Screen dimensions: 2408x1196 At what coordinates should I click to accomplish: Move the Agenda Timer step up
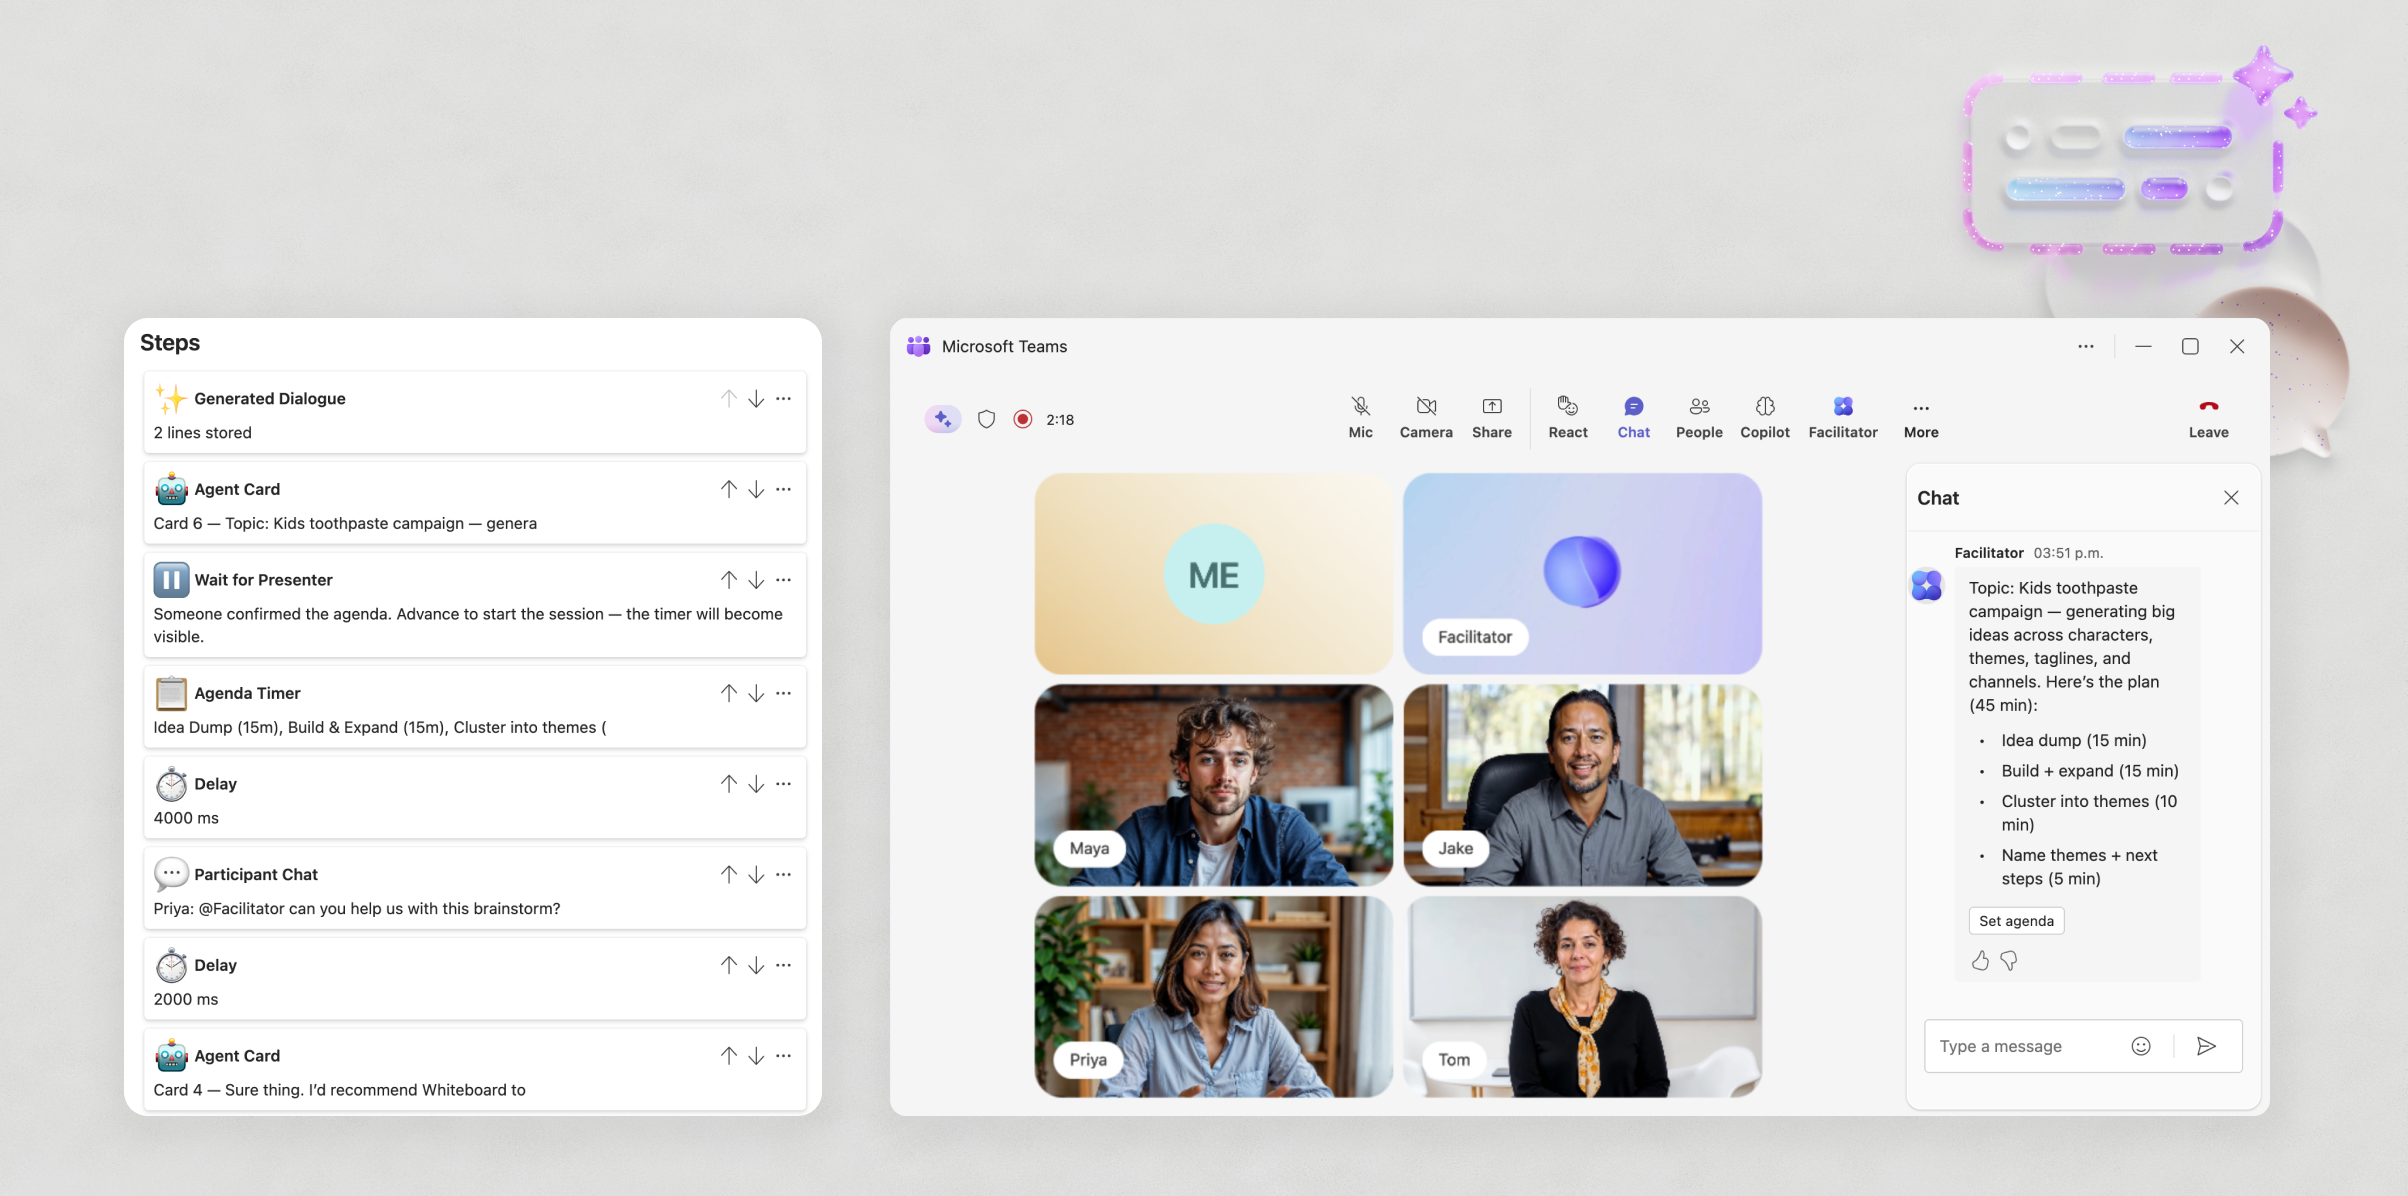(728, 693)
